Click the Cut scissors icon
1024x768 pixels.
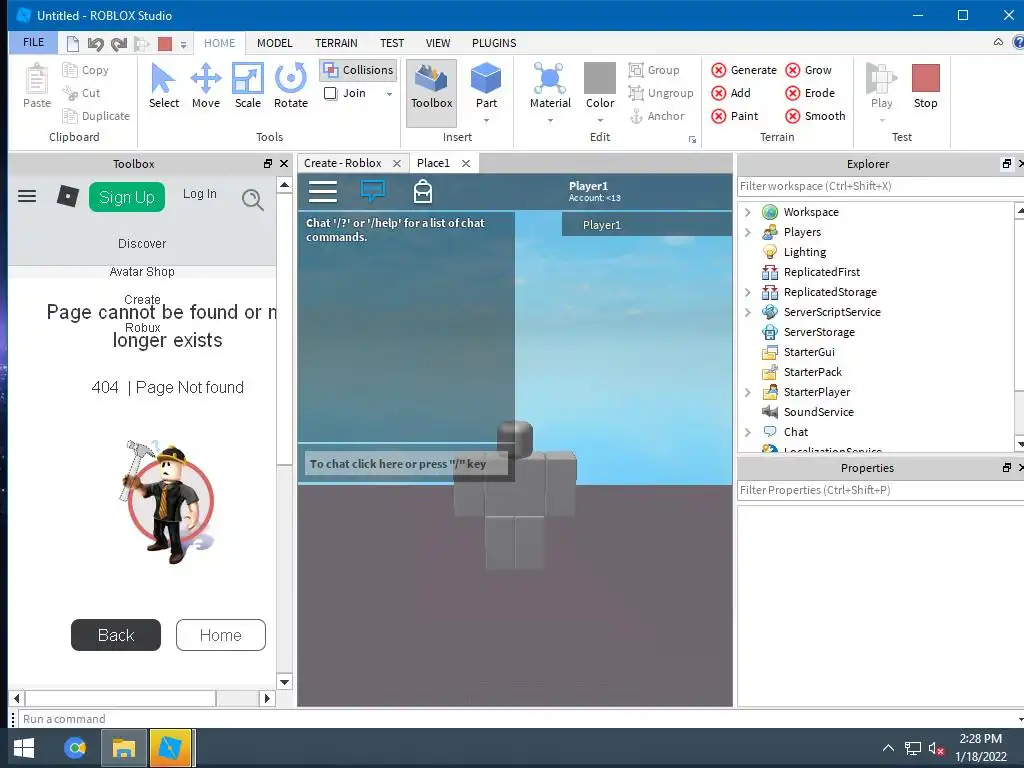coord(70,93)
